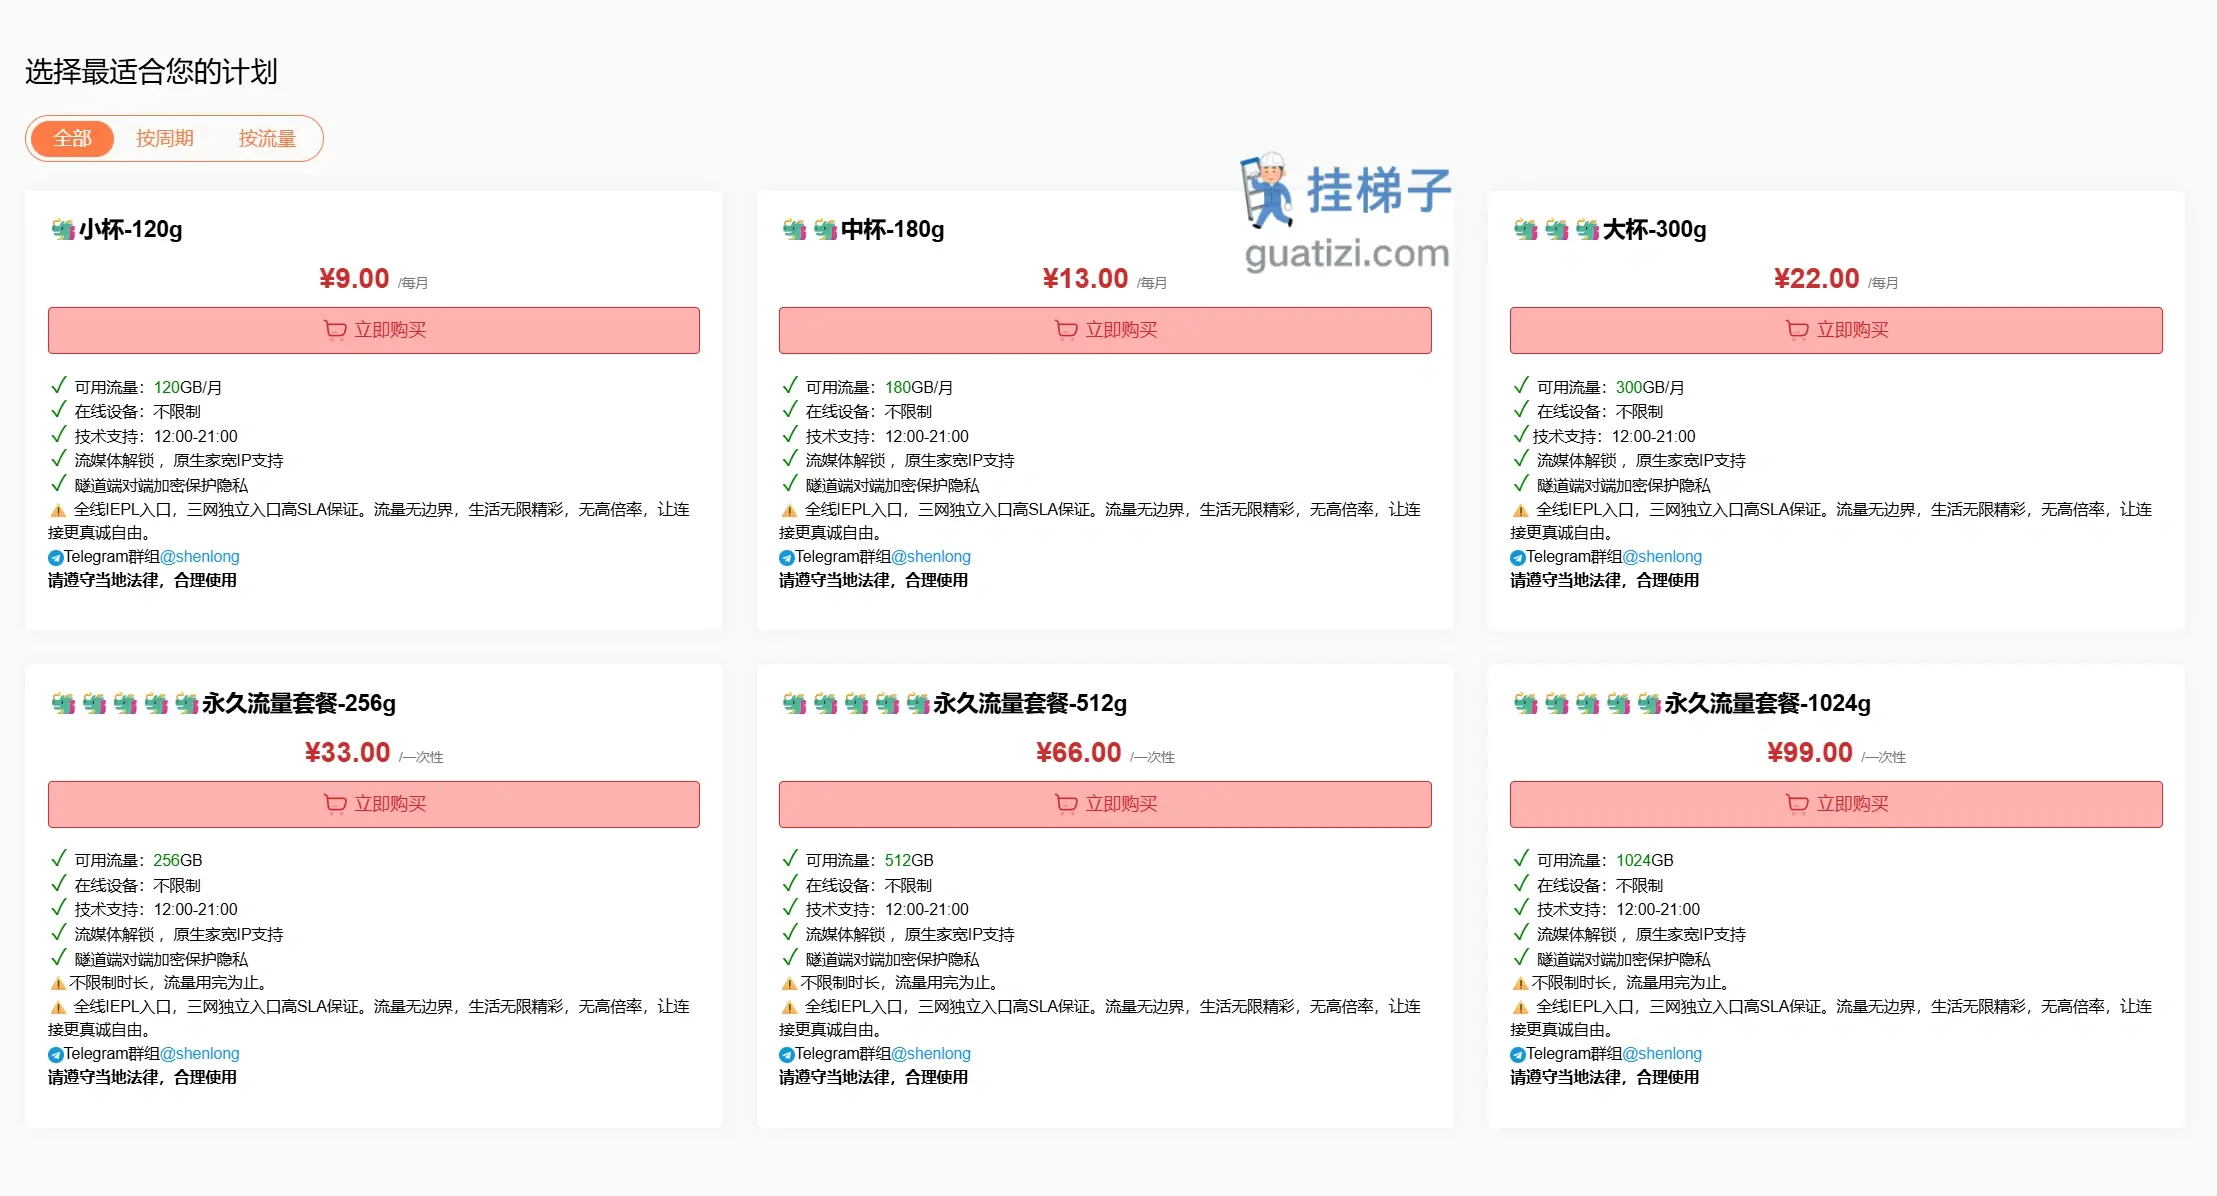Viewport: 2217px width, 1196px height.
Task: Switch to the 按流量 tab
Action: 267,138
